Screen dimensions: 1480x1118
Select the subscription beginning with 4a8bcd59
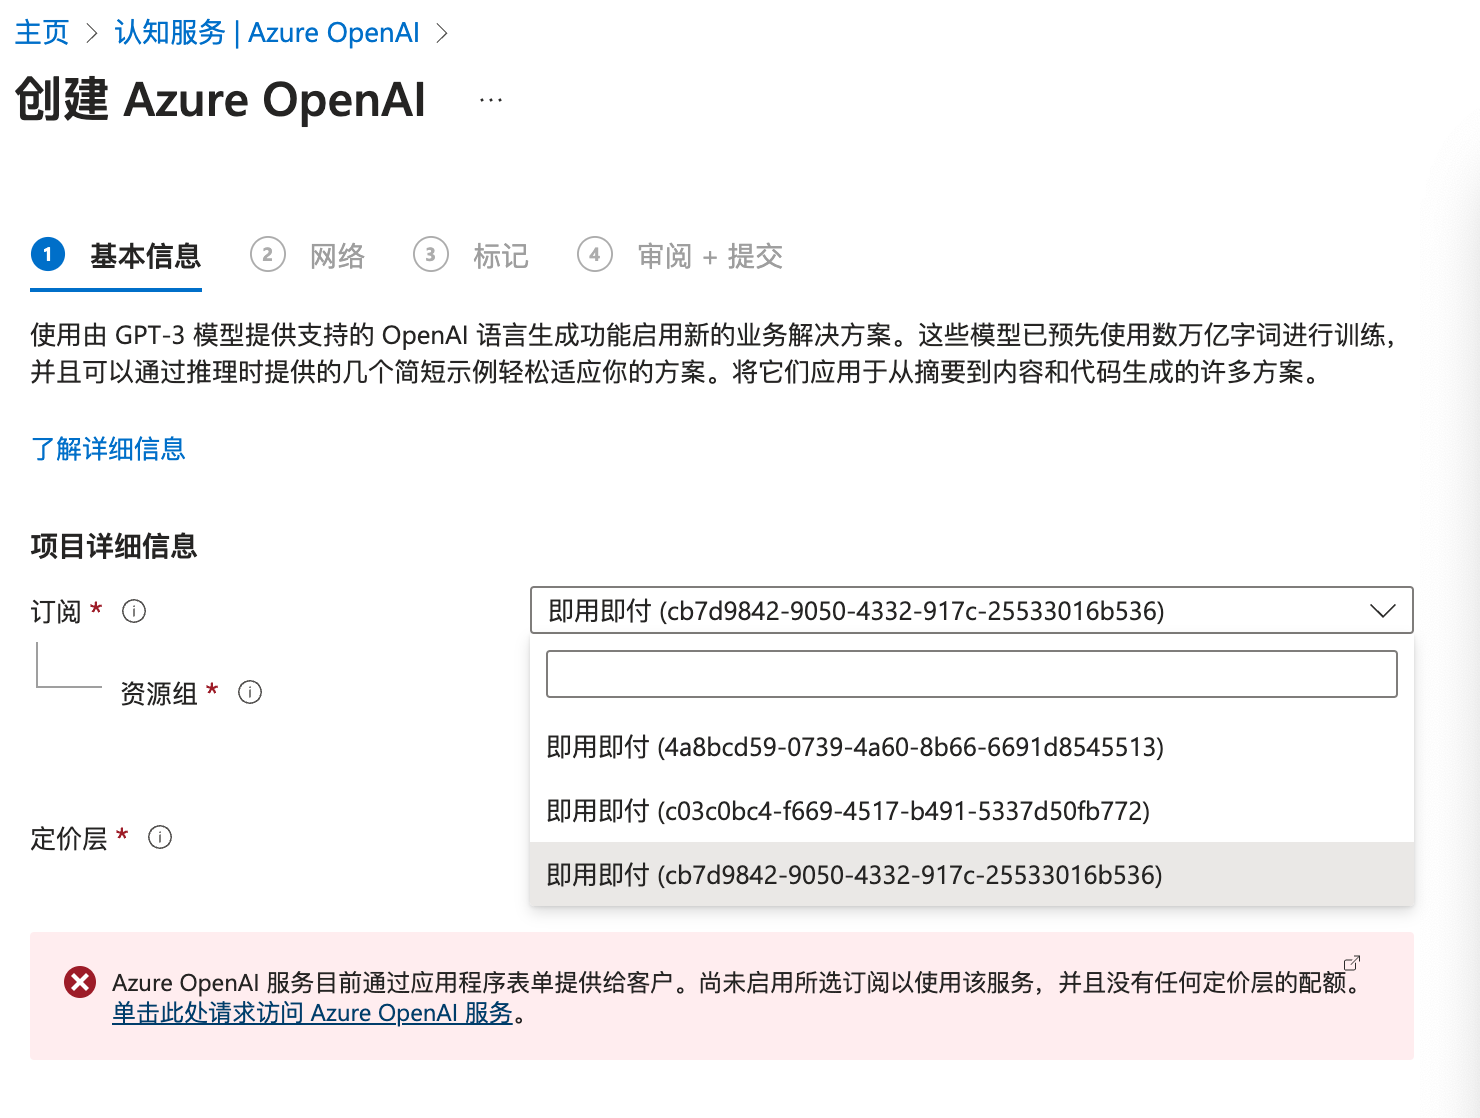[972, 747]
